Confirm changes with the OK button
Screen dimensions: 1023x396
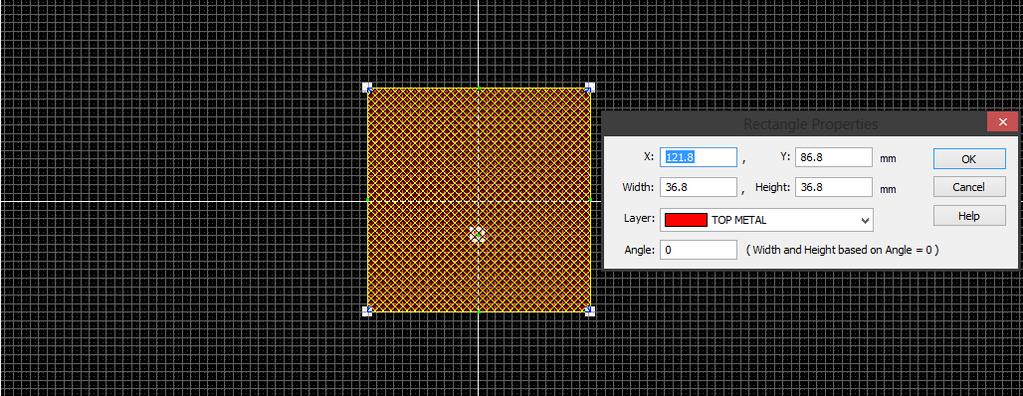[969, 159]
